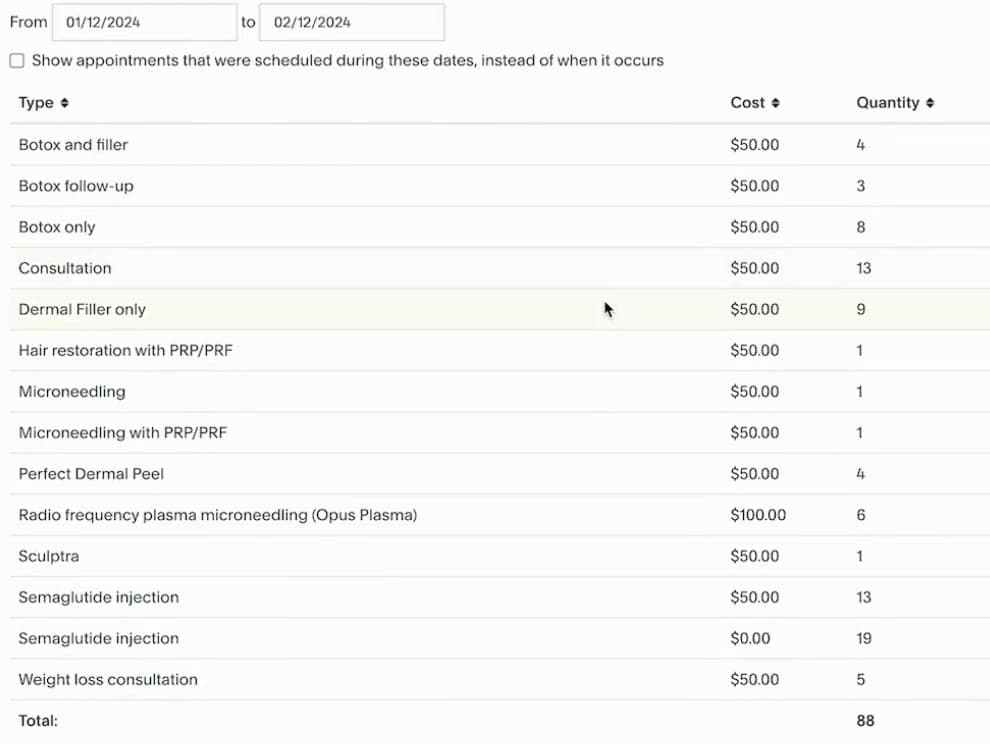This screenshot has height=744, width=990.
Task: Click the quantity 19 cell
Action: 864,639
